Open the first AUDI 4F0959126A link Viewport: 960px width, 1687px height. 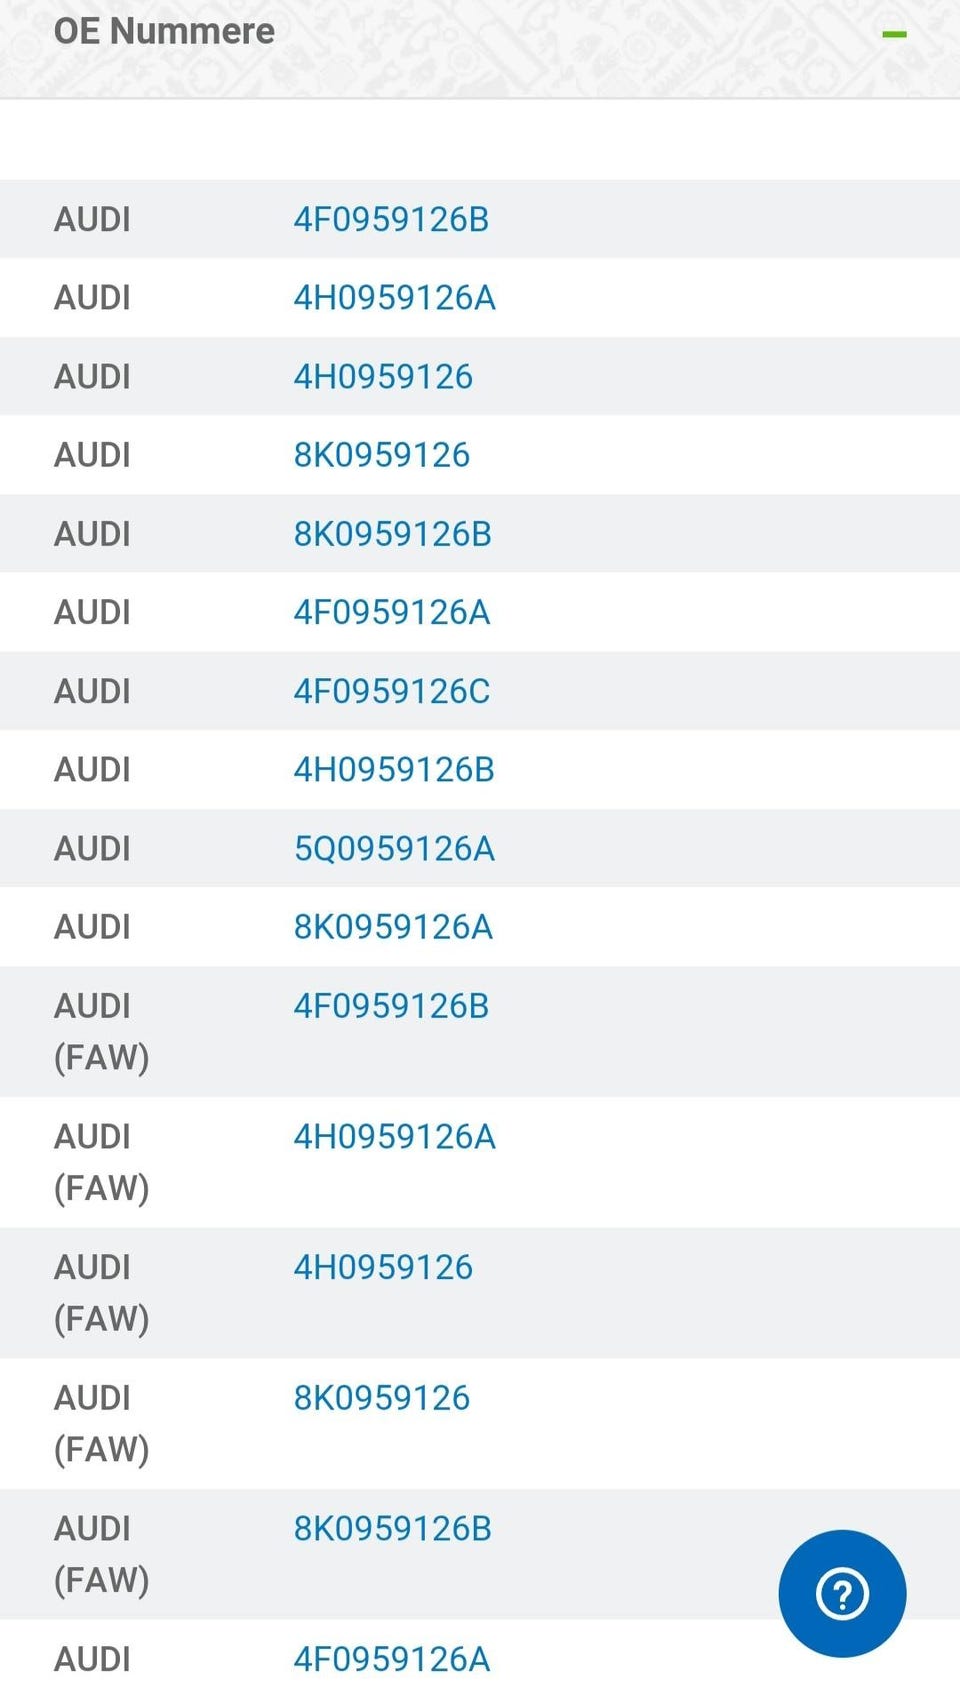391,611
